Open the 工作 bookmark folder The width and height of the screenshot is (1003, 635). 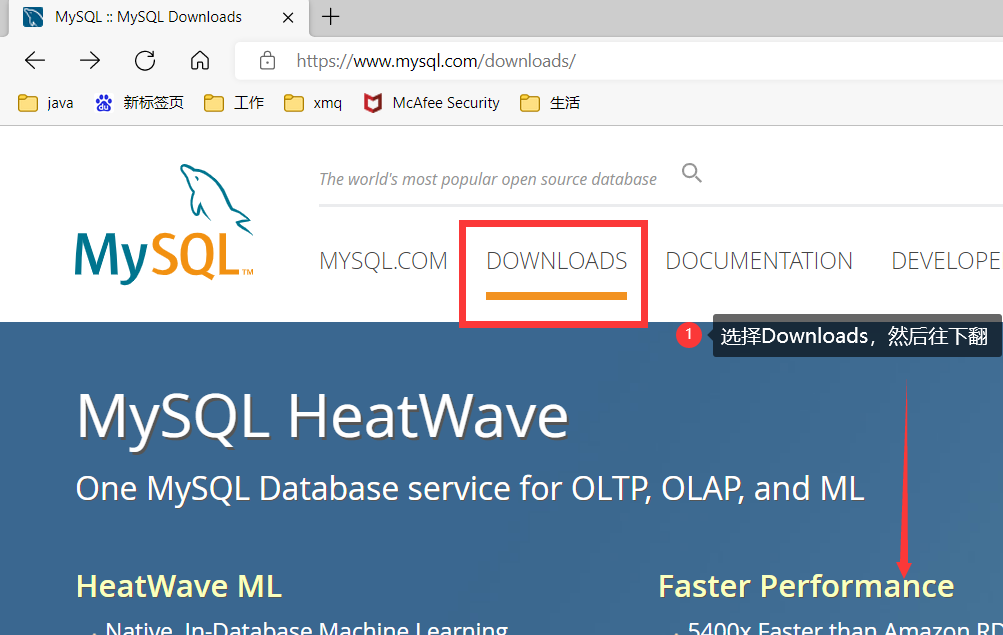coord(234,103)
